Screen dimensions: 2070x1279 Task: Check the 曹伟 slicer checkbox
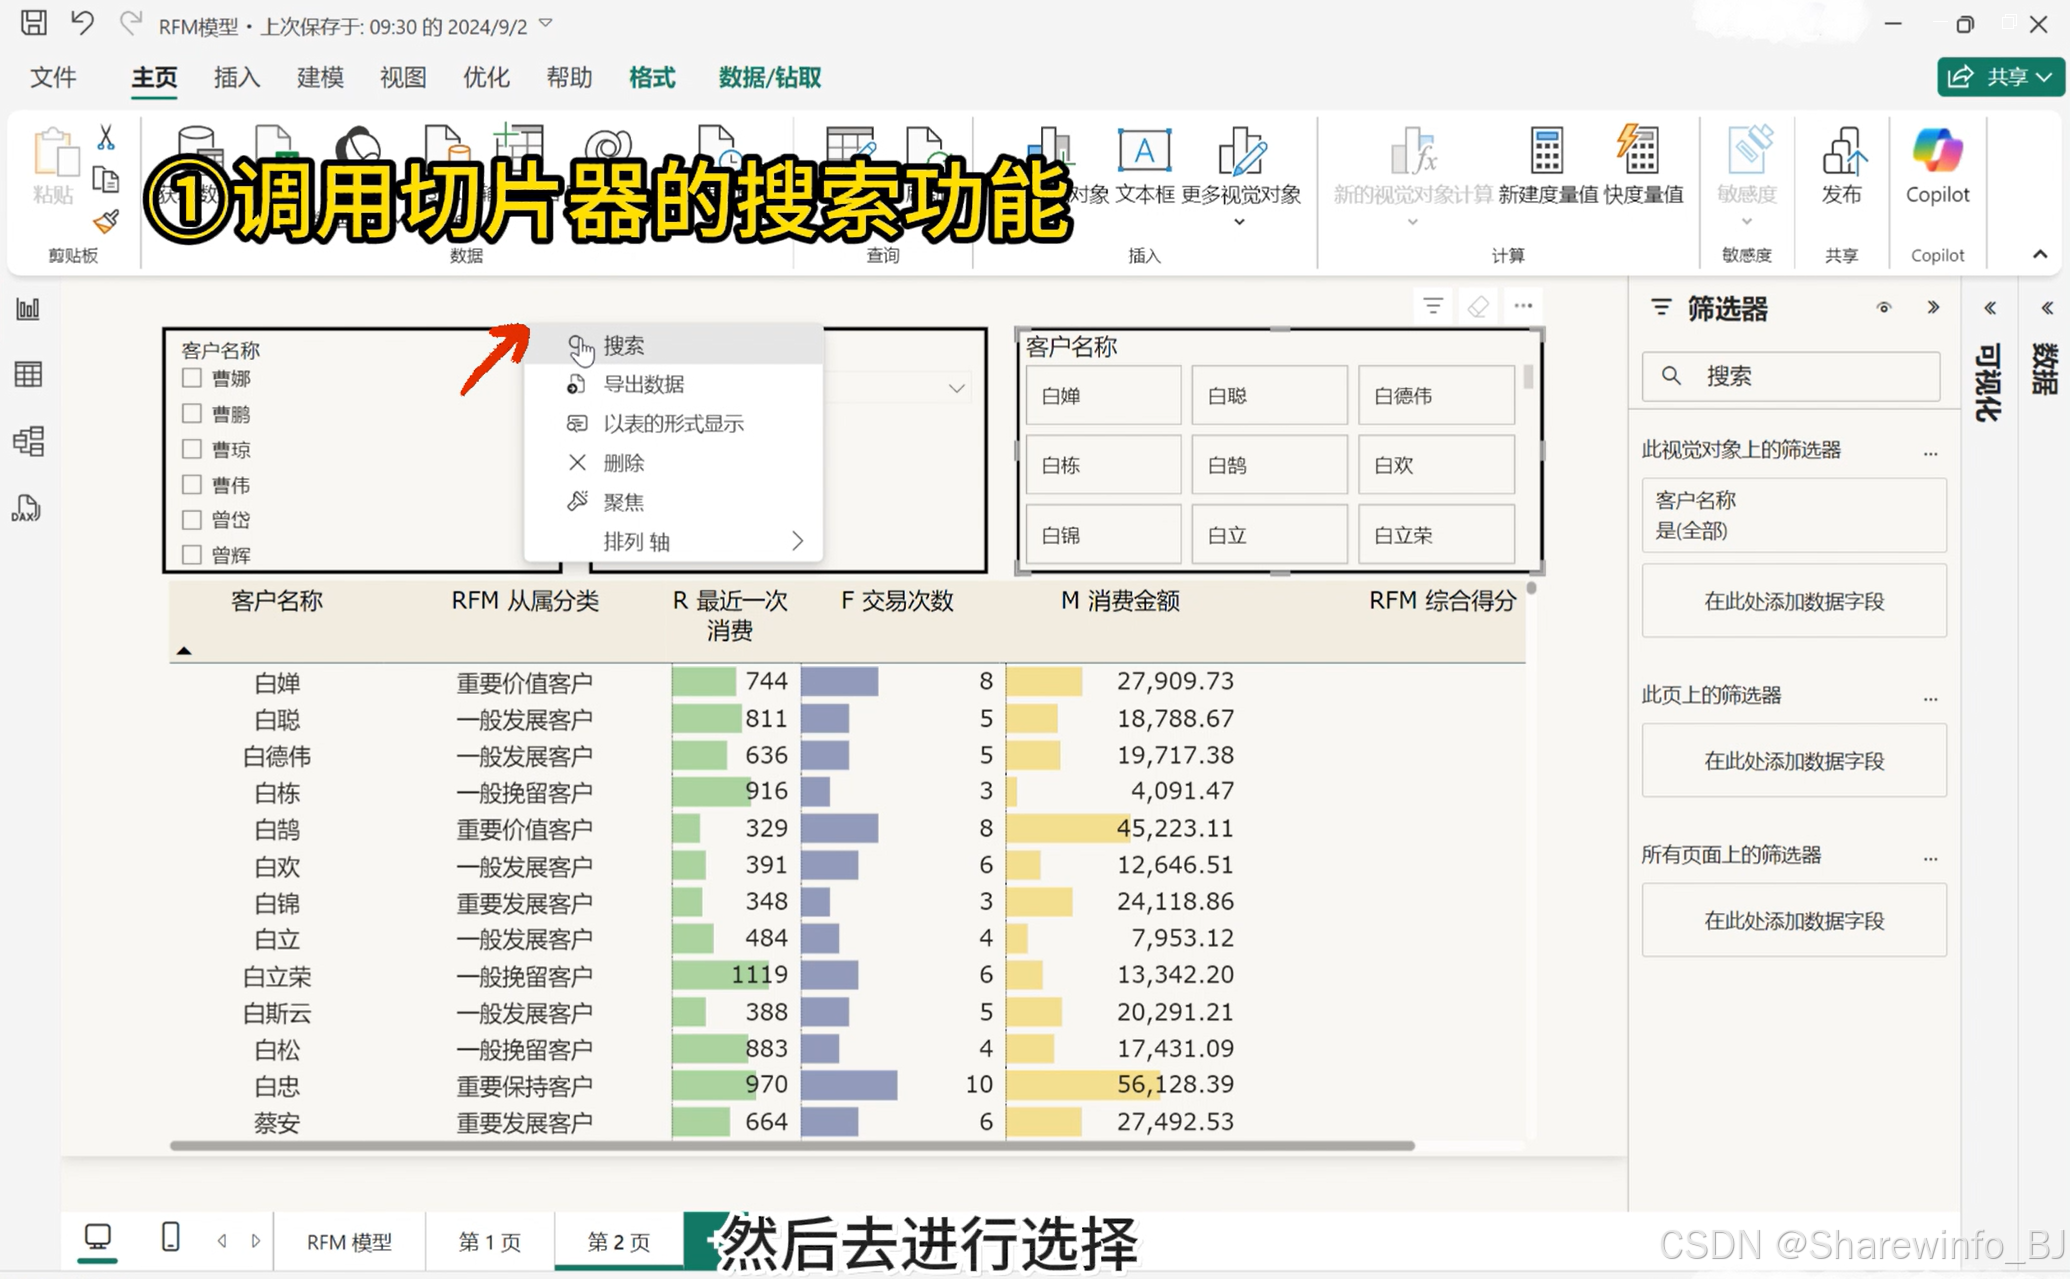tap(192, 485)
